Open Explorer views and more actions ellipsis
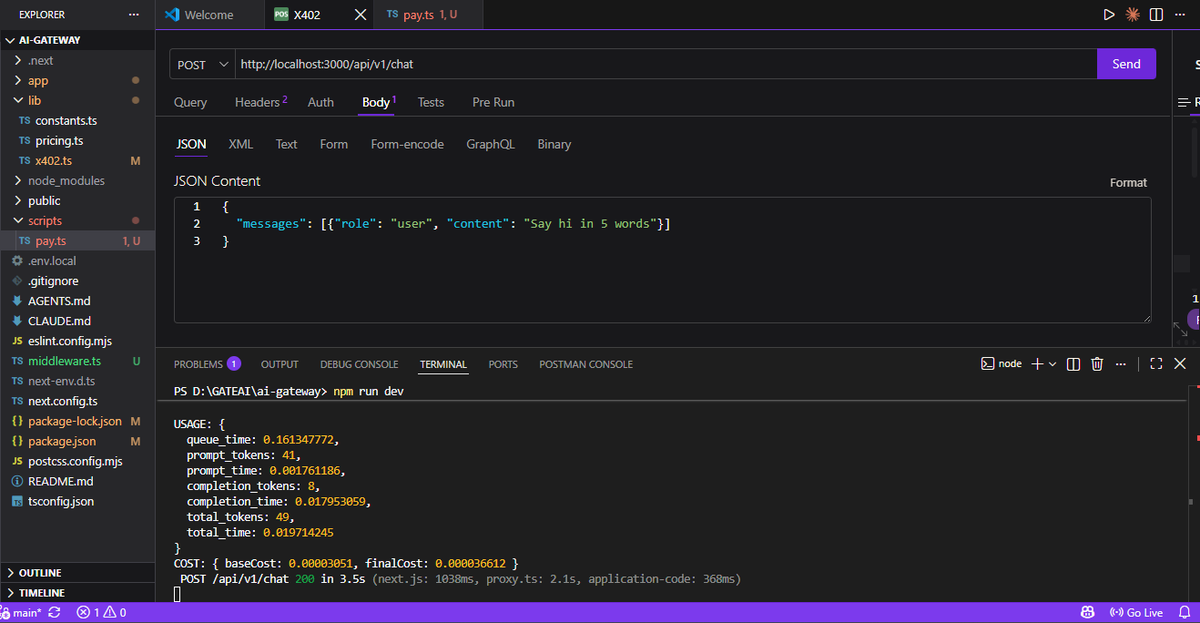The width and height of the screenshot is (1200, 623). pyautogui.click(x=134, y=15)
